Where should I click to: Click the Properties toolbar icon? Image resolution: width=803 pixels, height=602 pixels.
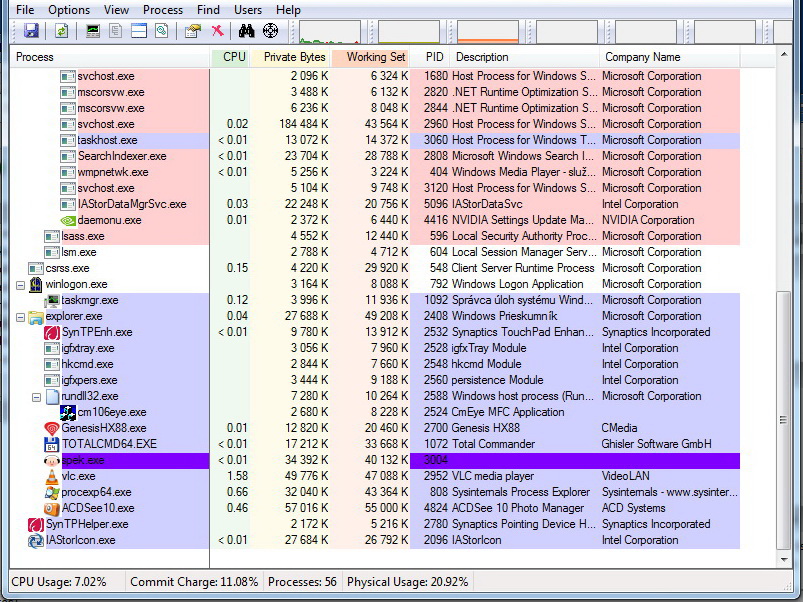(193, 31)
